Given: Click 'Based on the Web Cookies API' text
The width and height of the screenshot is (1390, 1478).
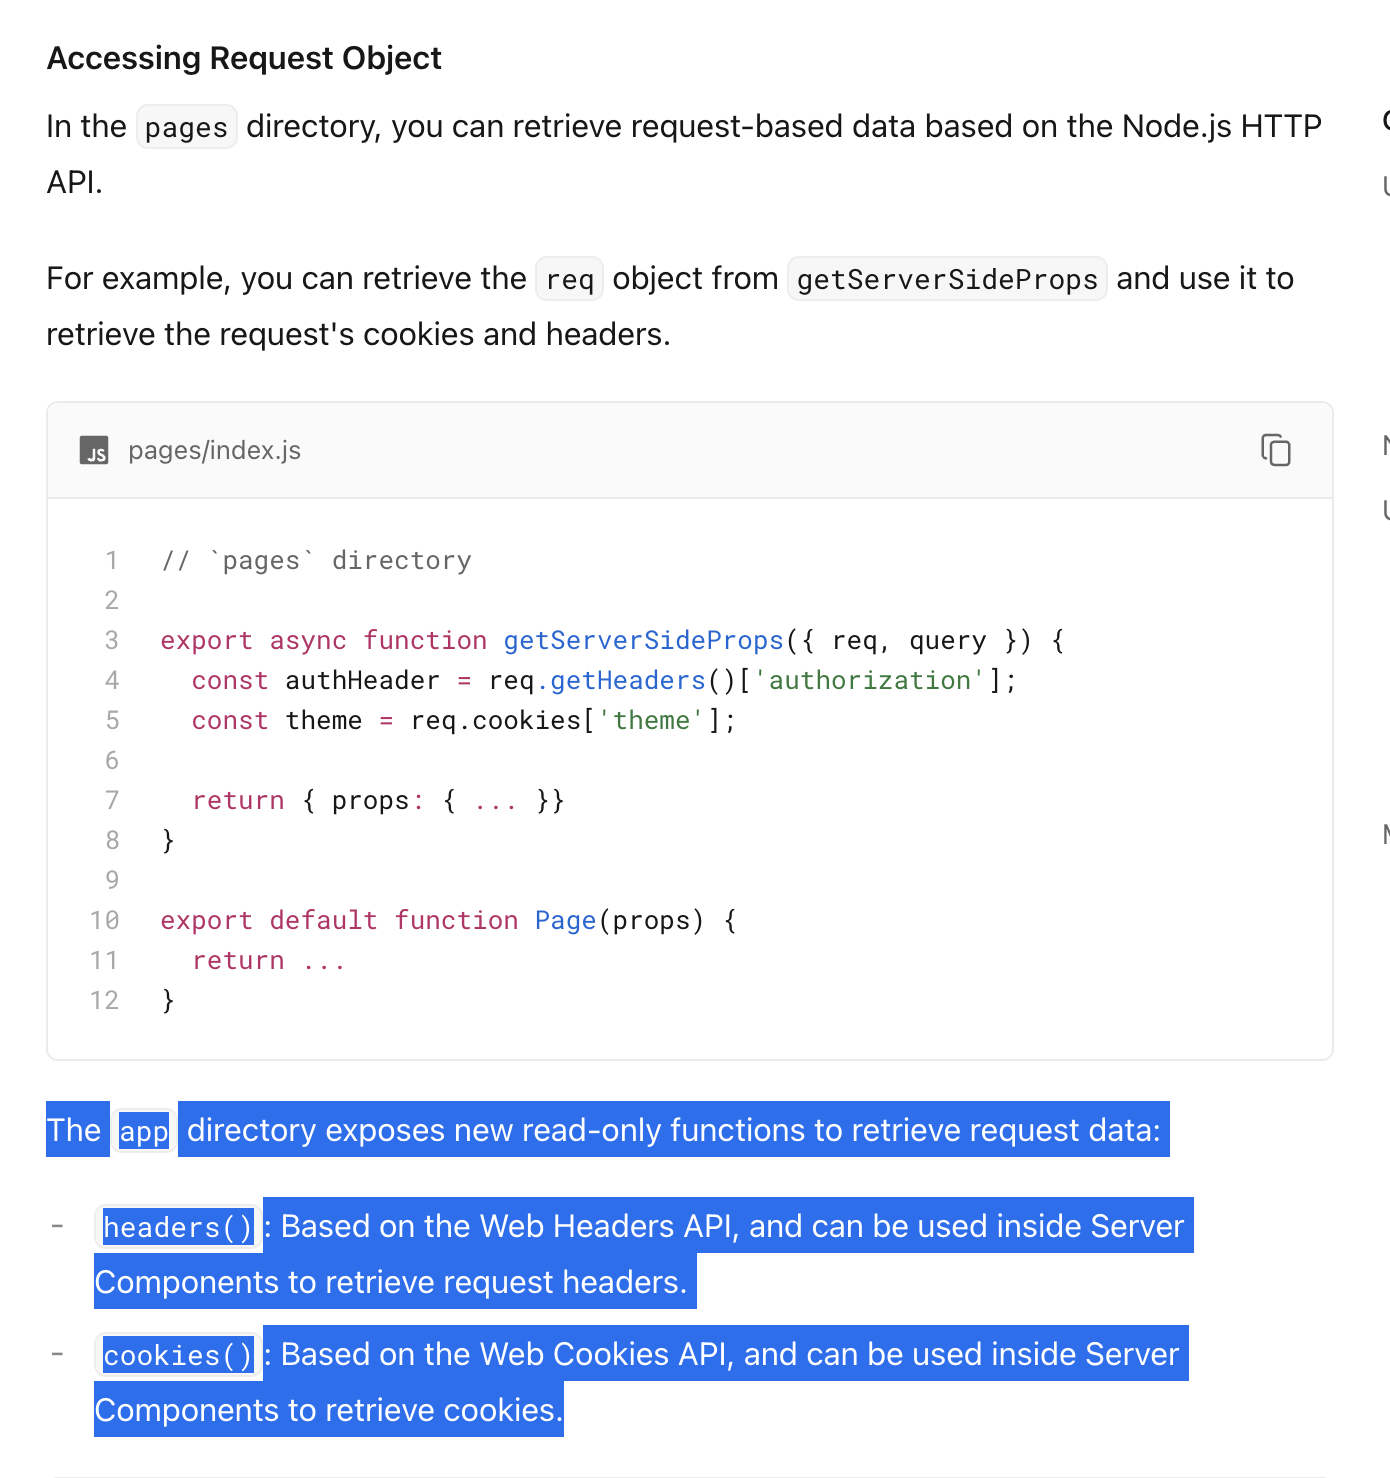Looking at the screenshot, I should click(505, 1354).
